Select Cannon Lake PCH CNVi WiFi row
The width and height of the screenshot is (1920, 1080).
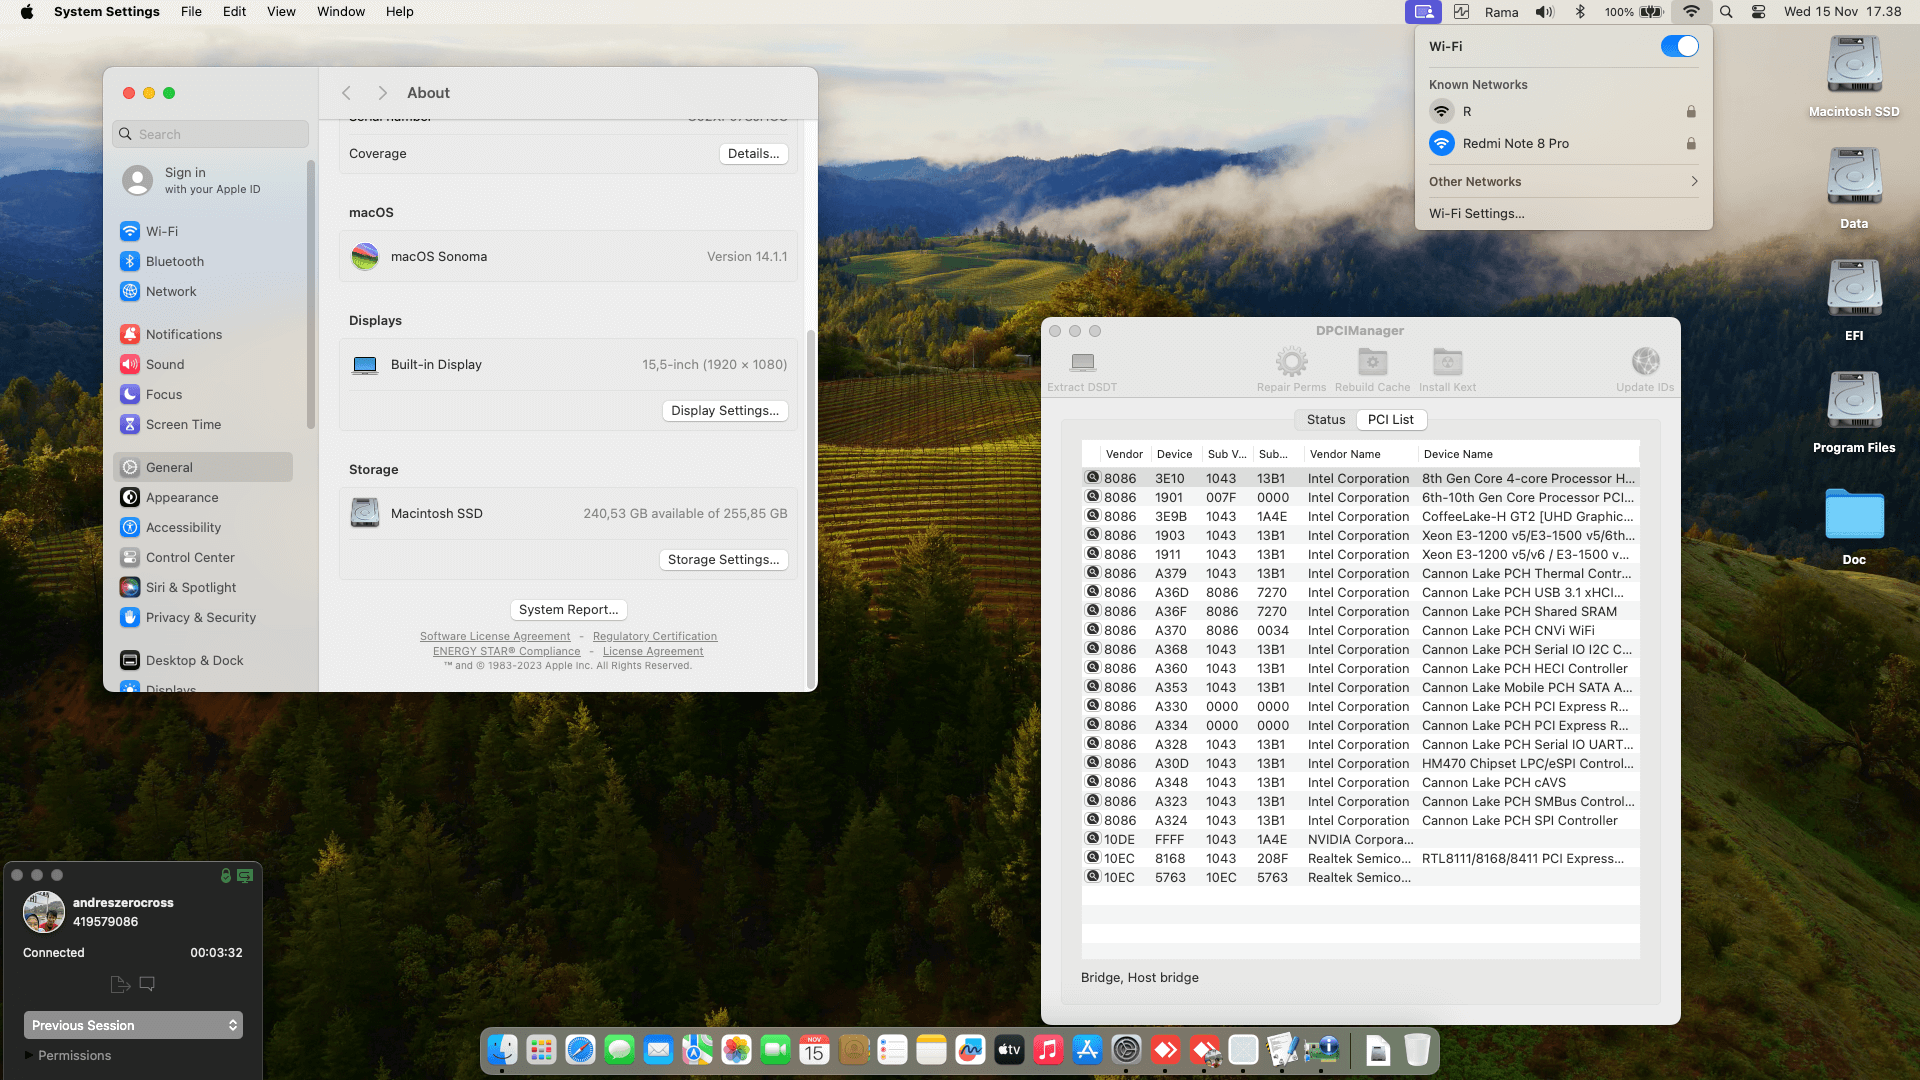[x=1360, y=631]
